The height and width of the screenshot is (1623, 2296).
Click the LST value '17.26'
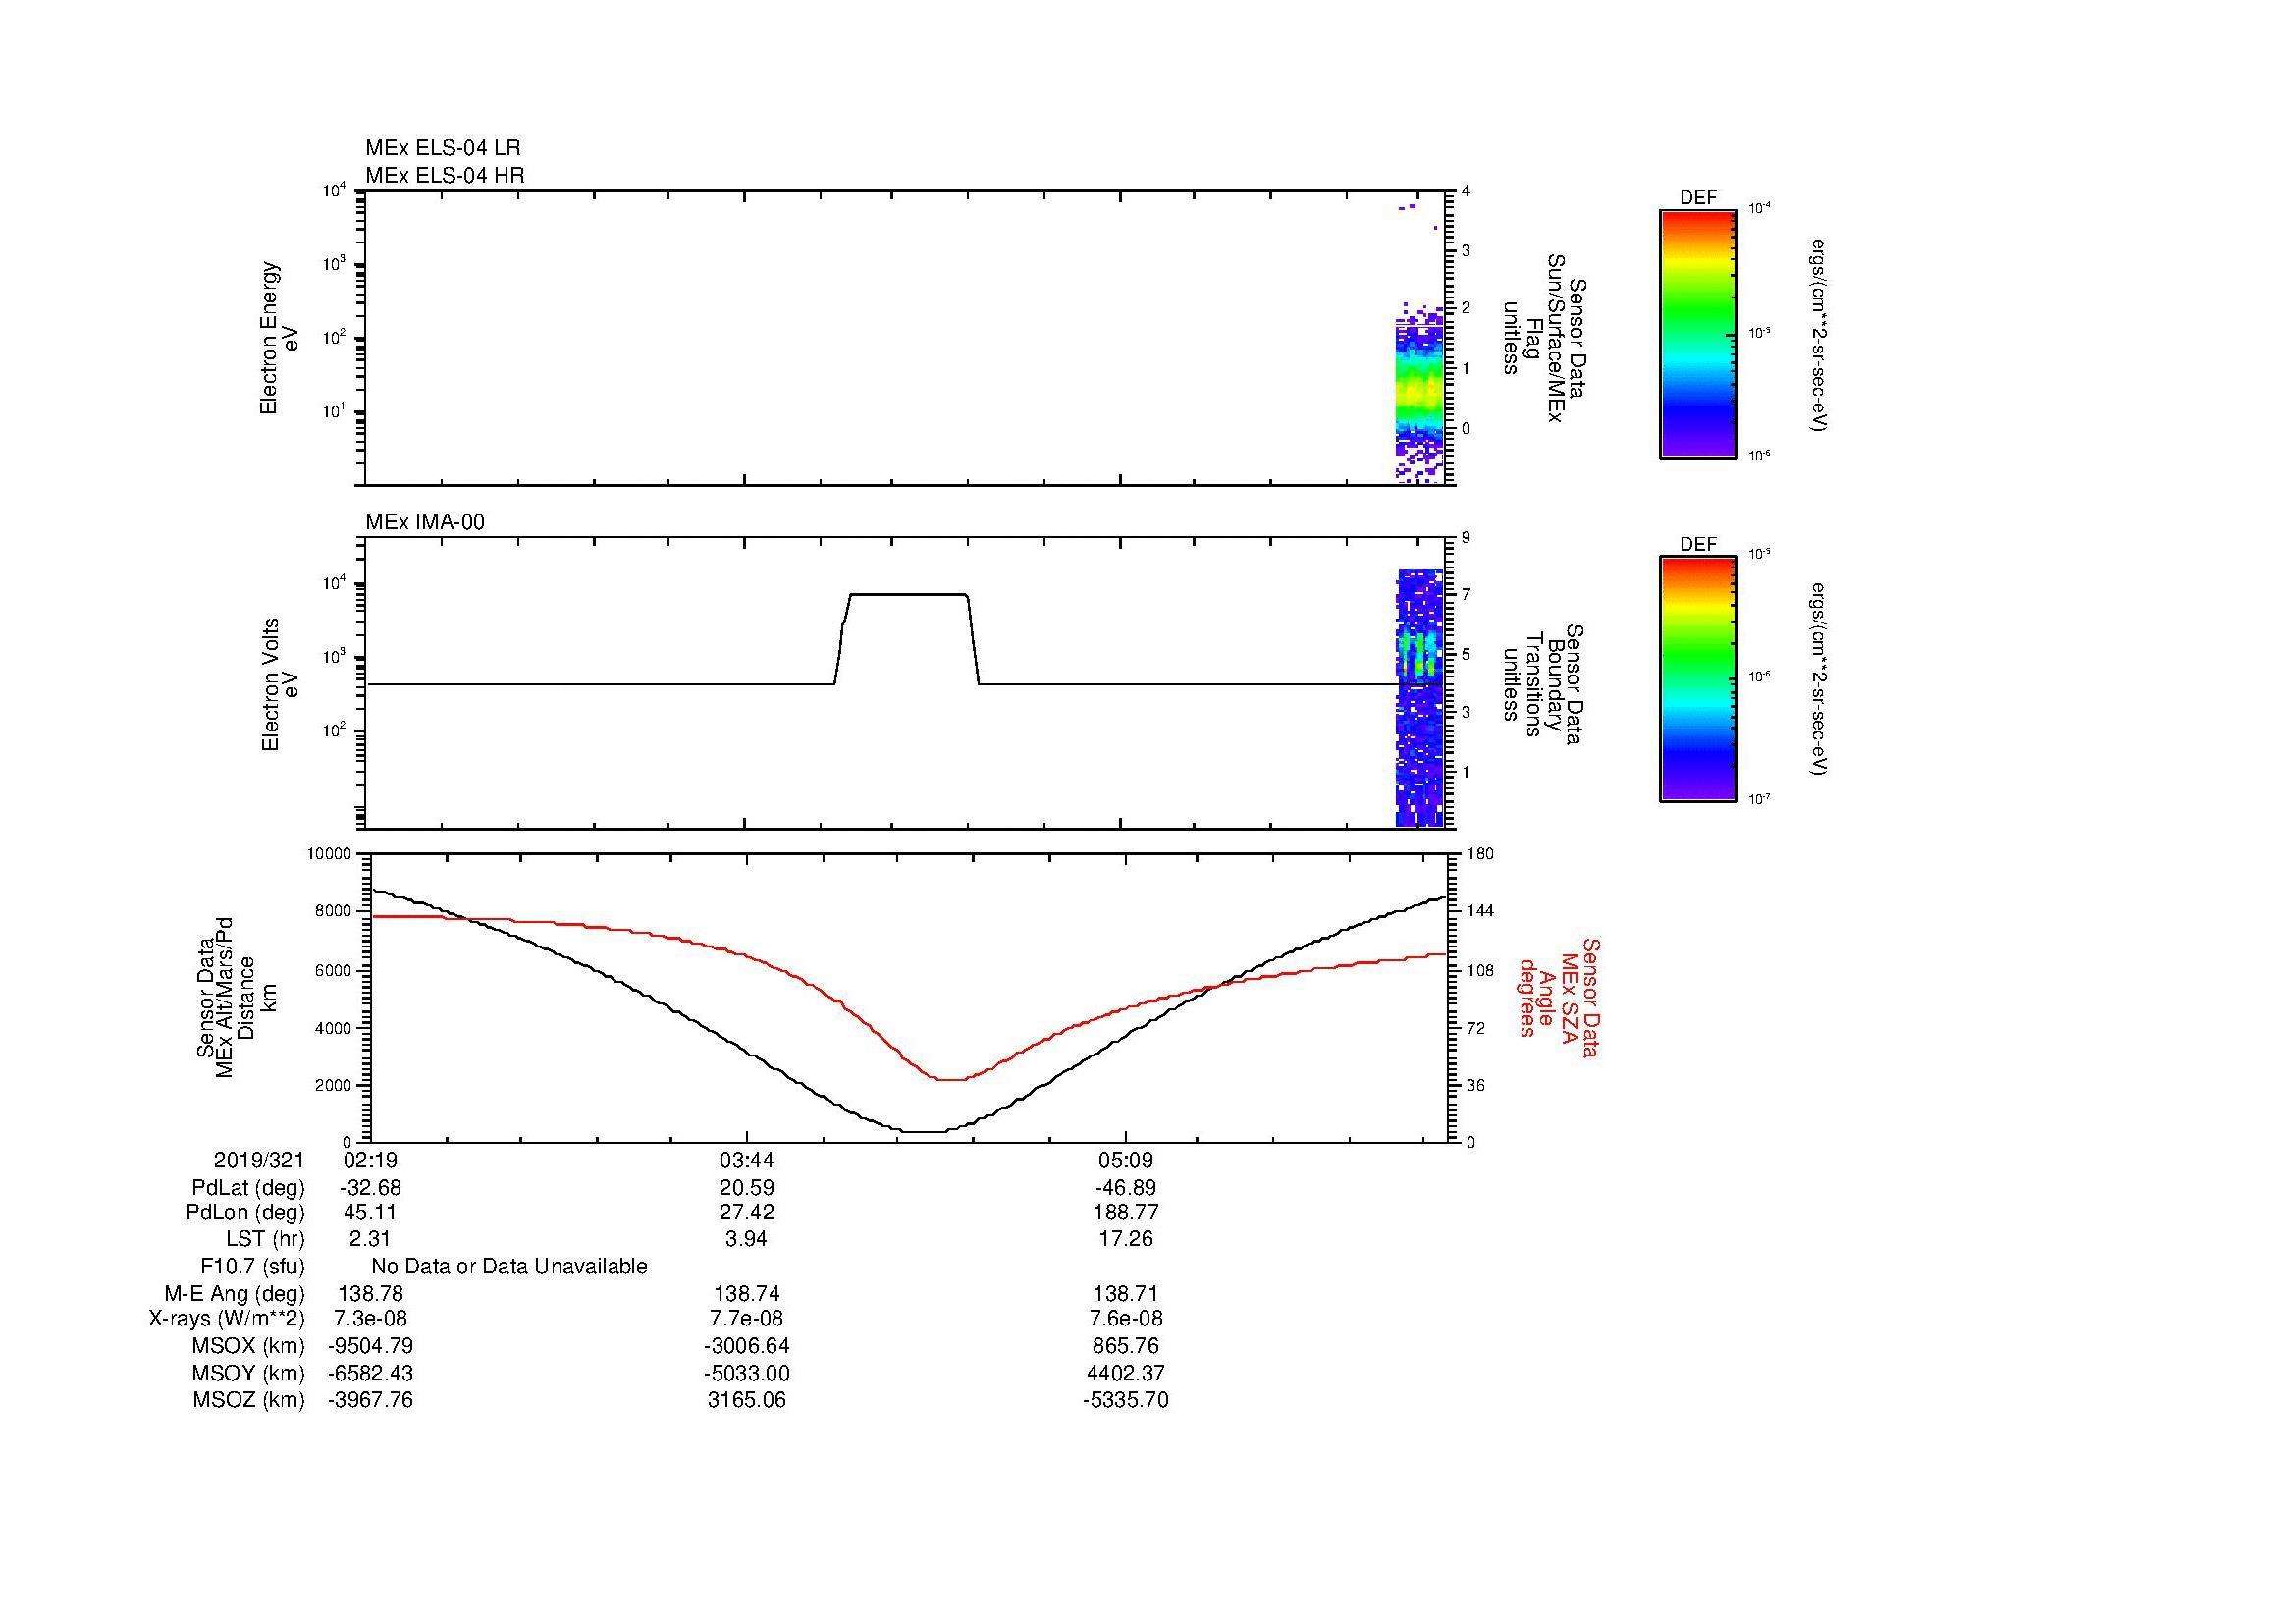click(x=1126, y=1239)
